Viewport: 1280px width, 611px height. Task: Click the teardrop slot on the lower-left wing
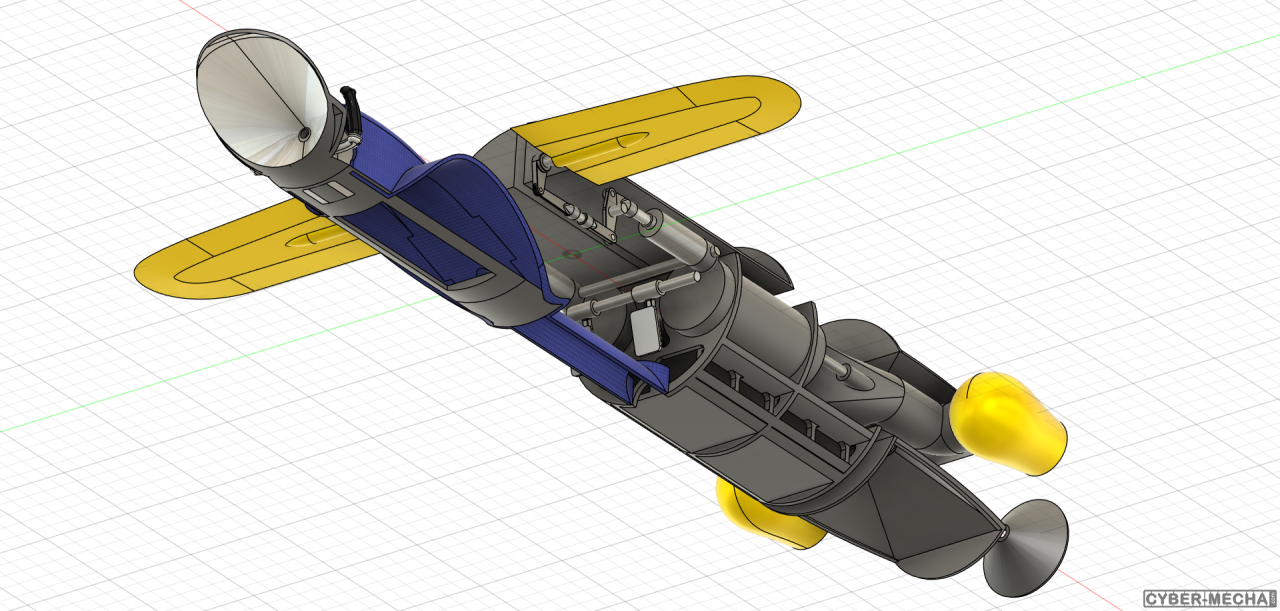click(317, 238)
